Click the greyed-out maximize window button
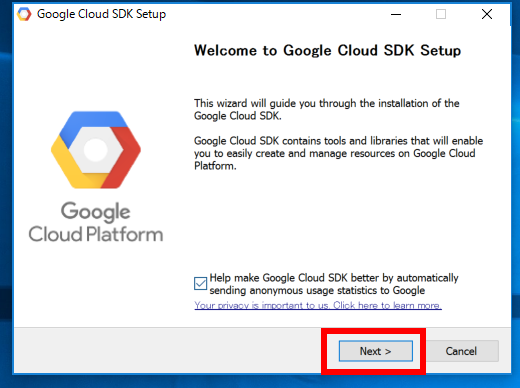The image size is (520, 388). coord(441,14)
